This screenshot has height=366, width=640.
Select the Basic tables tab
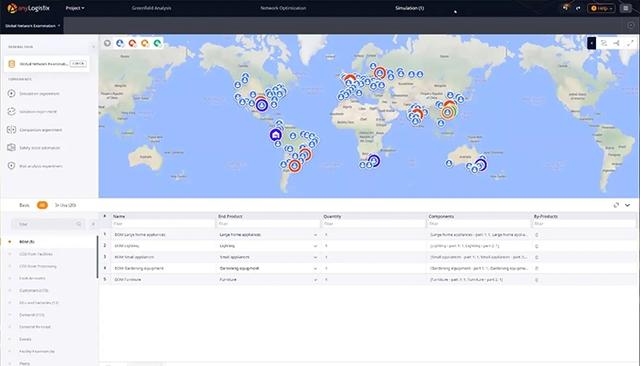(24, 205)
